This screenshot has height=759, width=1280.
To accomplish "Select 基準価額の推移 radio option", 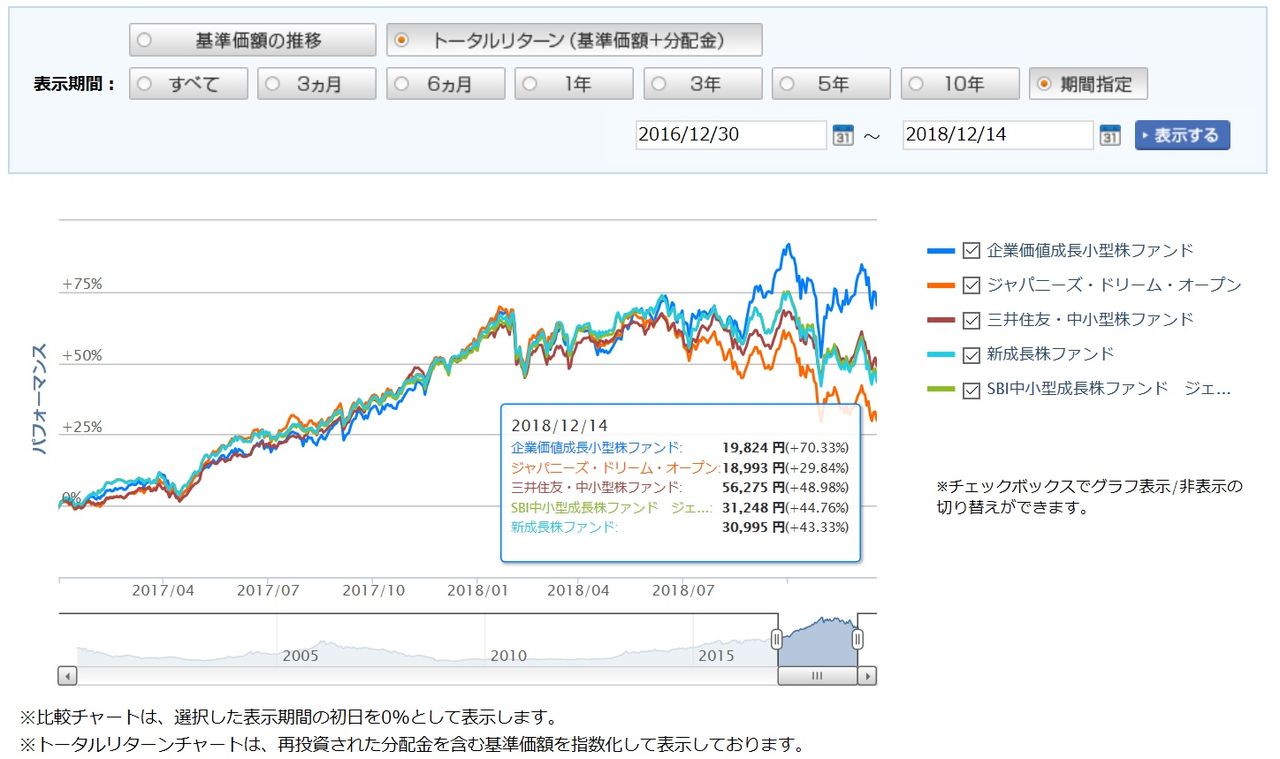I will pos(253,40).
